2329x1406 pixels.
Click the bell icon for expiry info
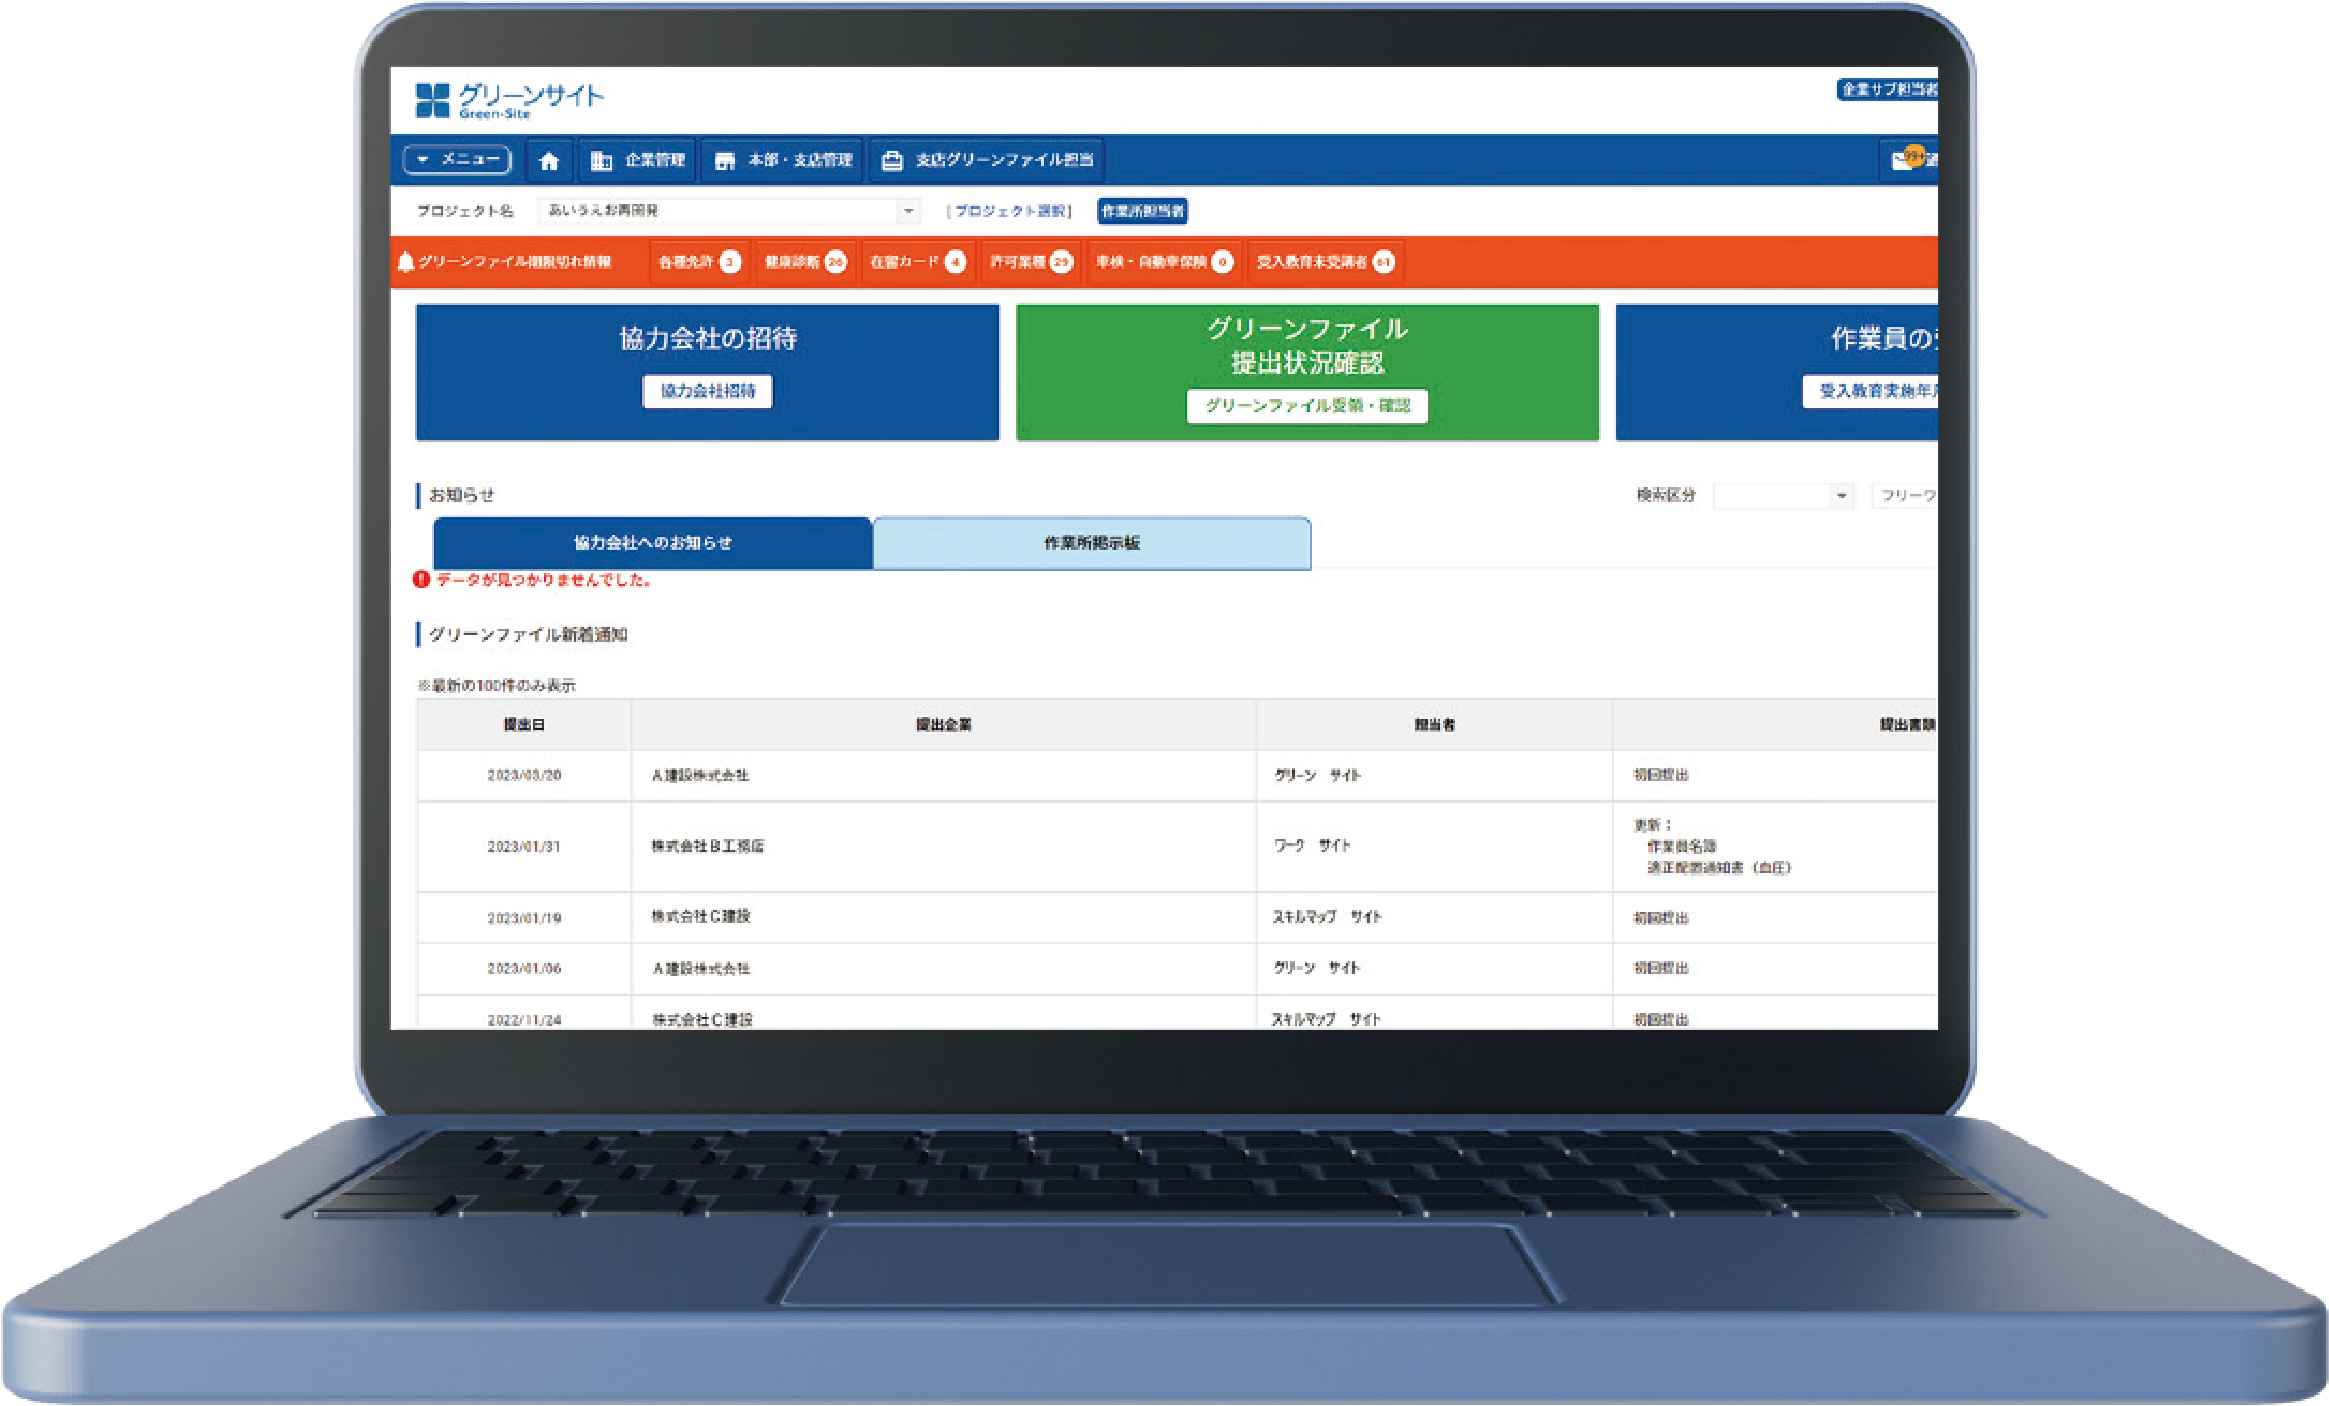[x=405, y=262]
